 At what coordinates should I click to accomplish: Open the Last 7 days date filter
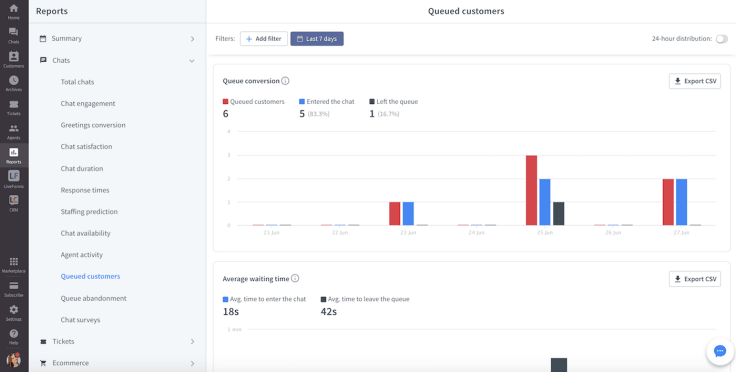click(x=317, y=39)
